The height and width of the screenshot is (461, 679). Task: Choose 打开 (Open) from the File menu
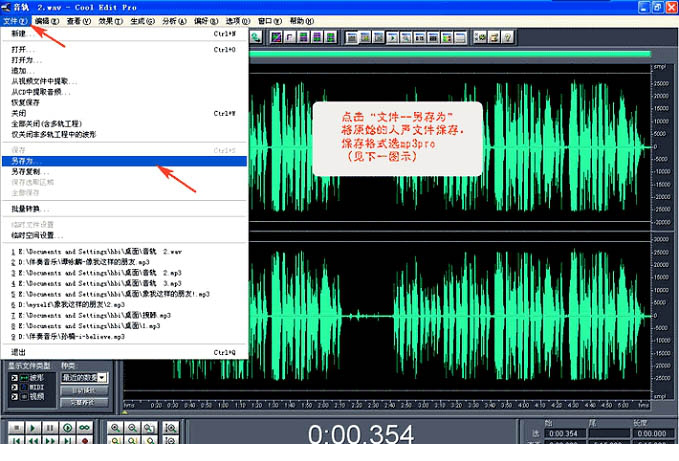pyautogui.click(x=124, y=50)
